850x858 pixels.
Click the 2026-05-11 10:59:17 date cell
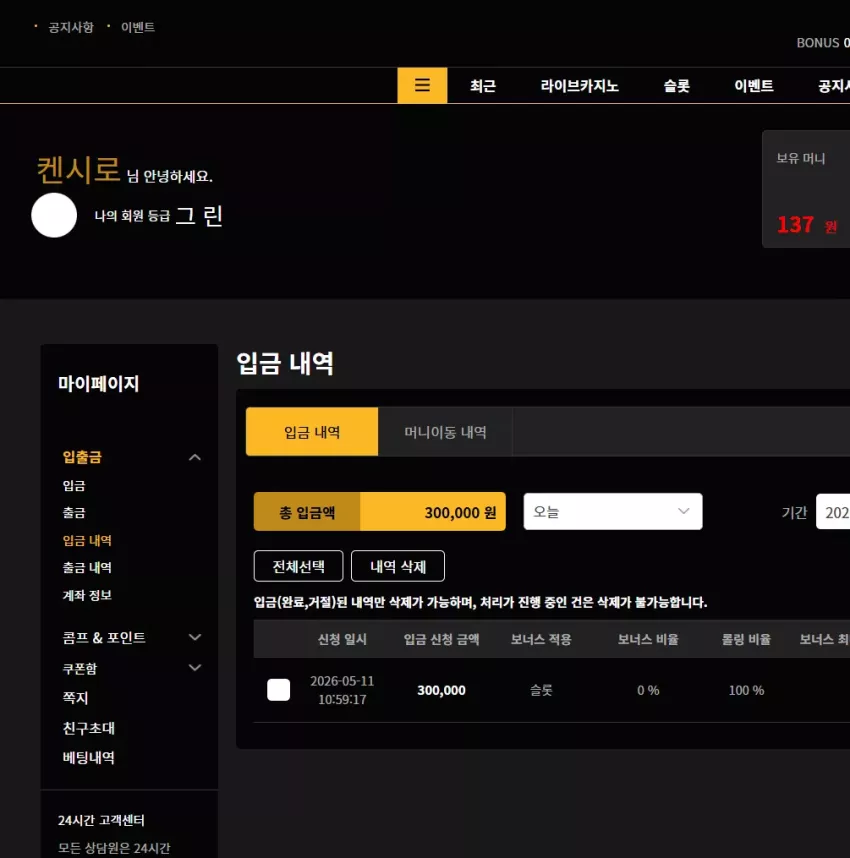pyautogui.click(x=342, y=690)
